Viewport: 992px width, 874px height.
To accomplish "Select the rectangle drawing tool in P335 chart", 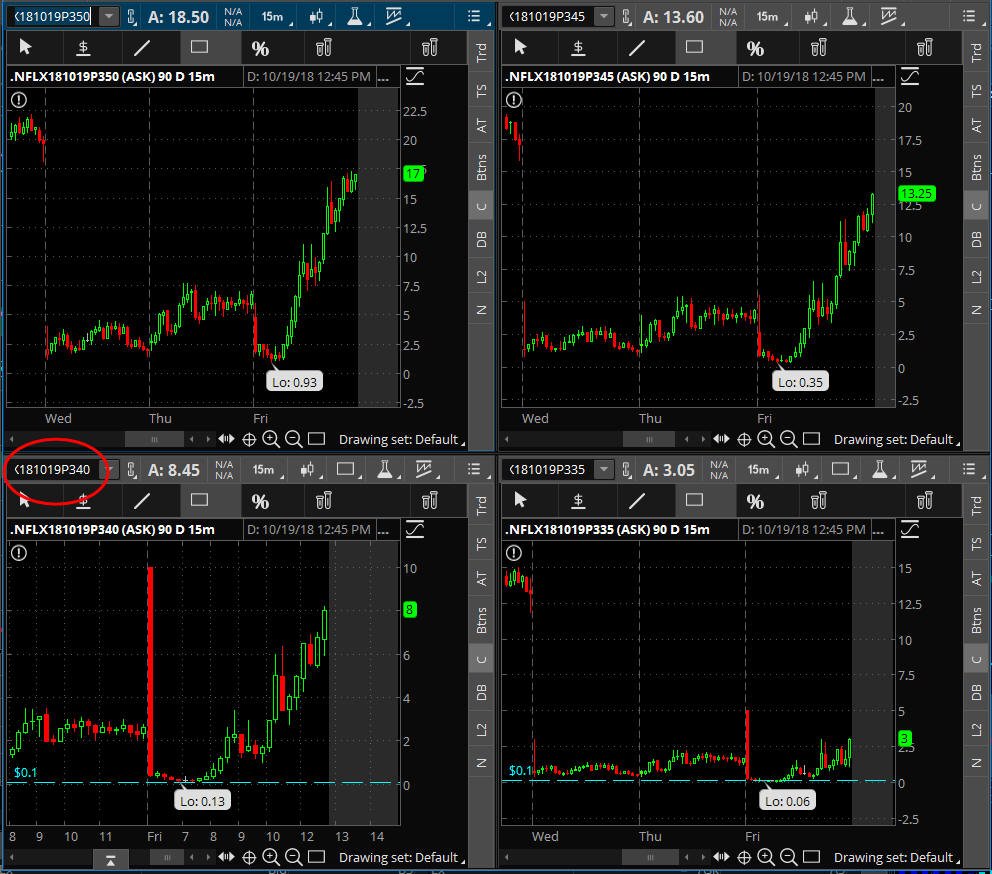I will pyautogui.click(x=694, y=500).
